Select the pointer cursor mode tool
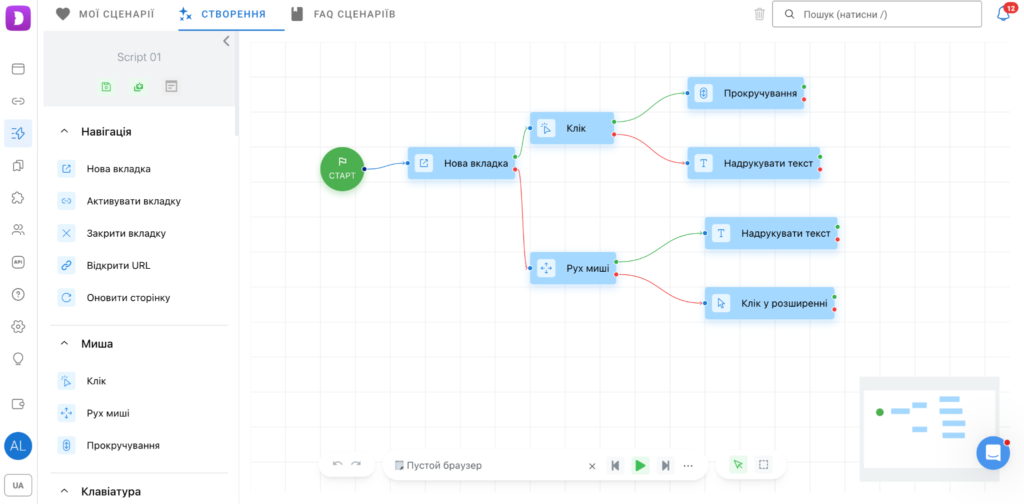The height and width of the screenshot is (504, 1024). click(x=739, y=465)
